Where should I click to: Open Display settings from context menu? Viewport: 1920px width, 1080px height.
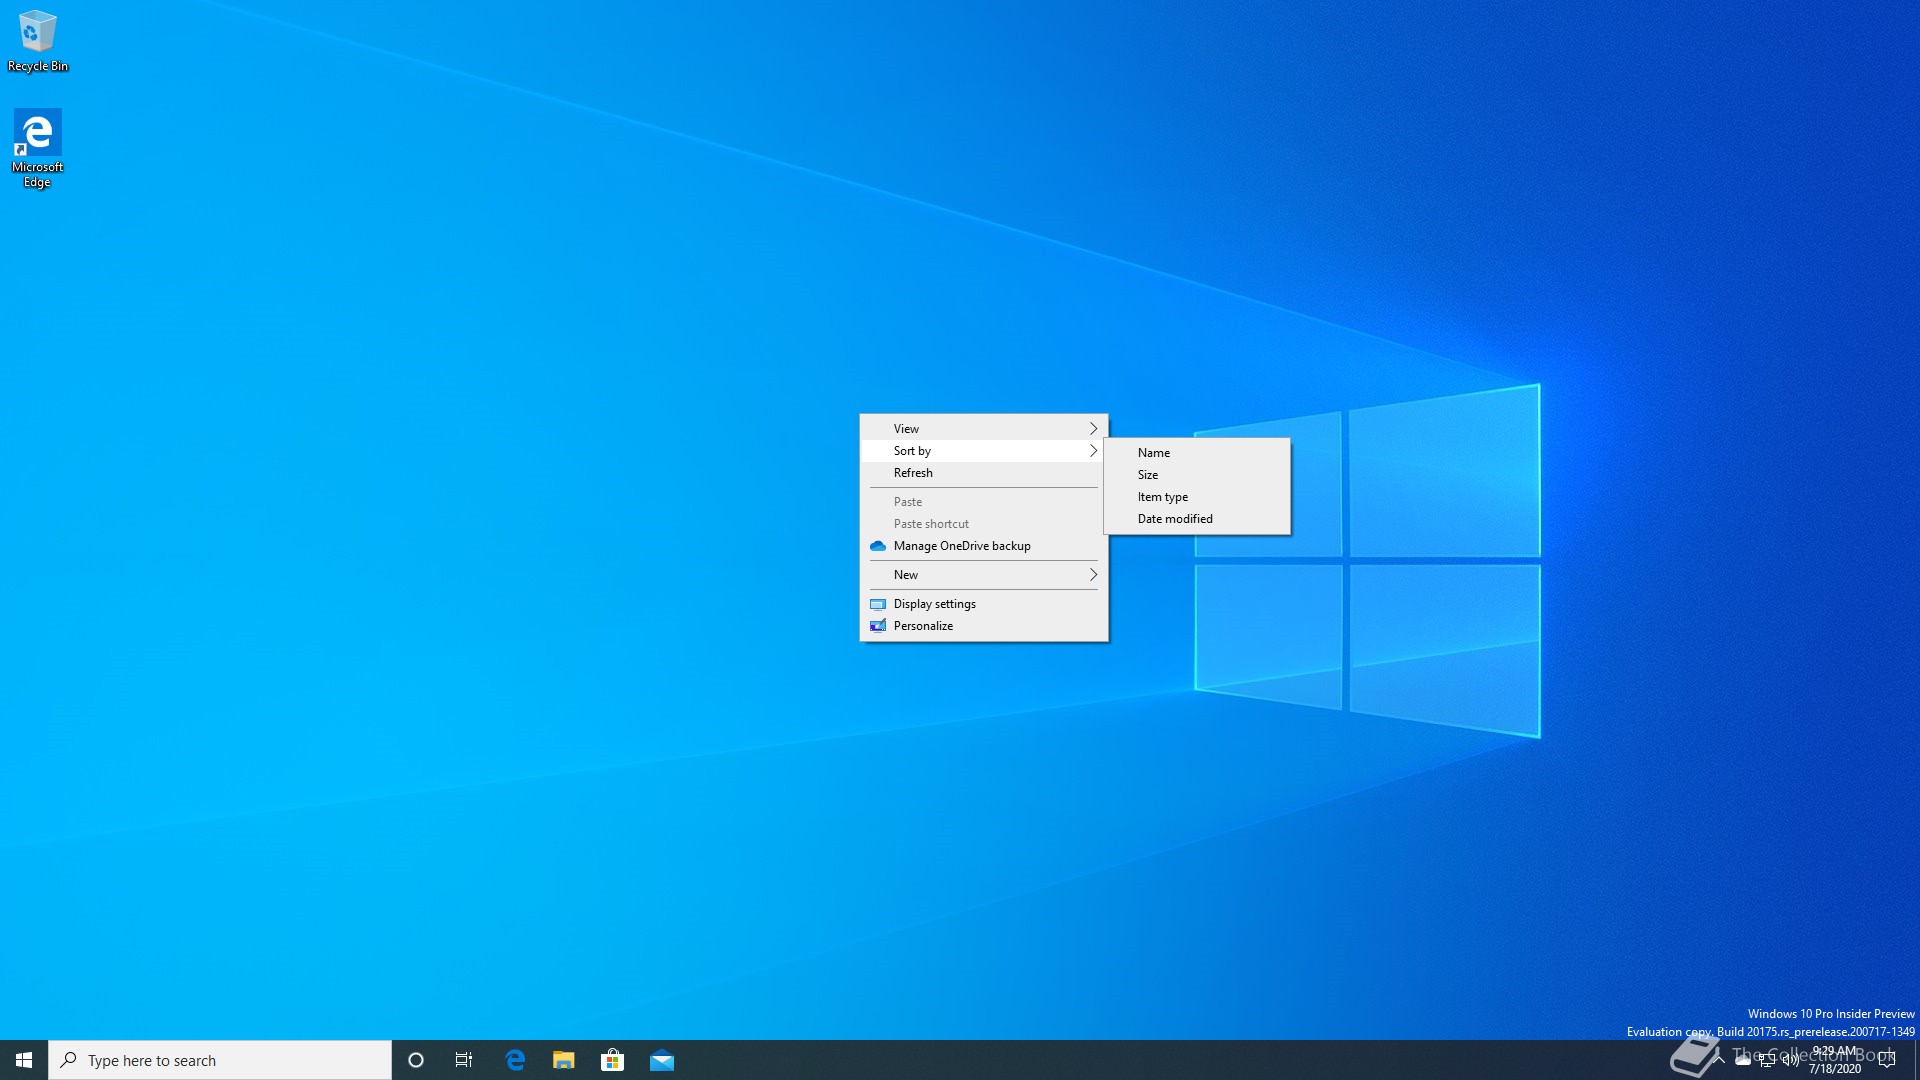[935, 604]
